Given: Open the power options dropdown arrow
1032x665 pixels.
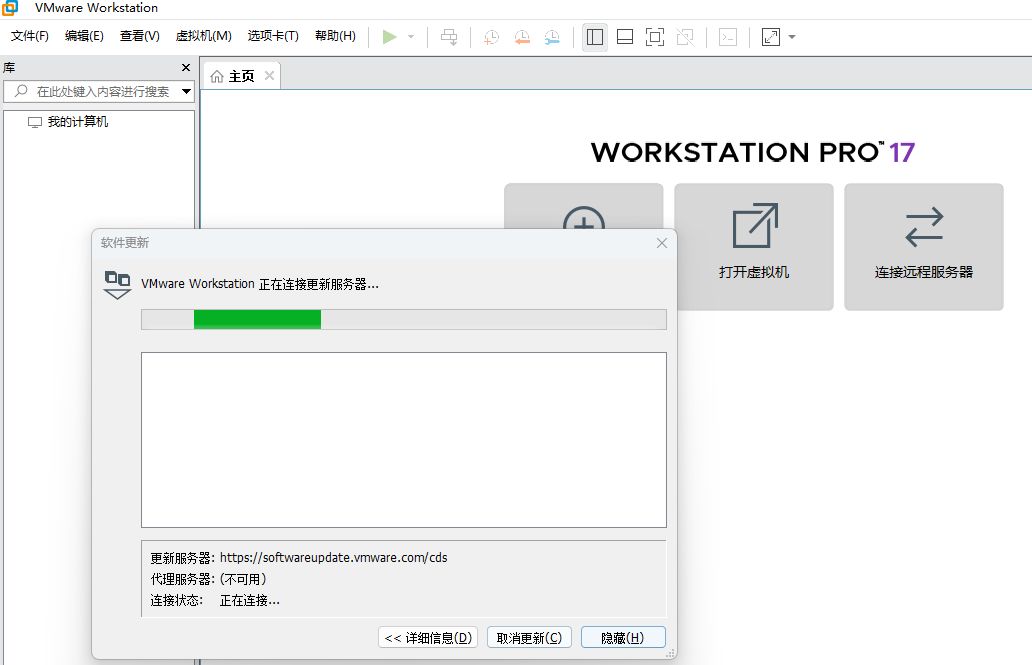Looking at the screenshot, I should [x=411, y=37].
